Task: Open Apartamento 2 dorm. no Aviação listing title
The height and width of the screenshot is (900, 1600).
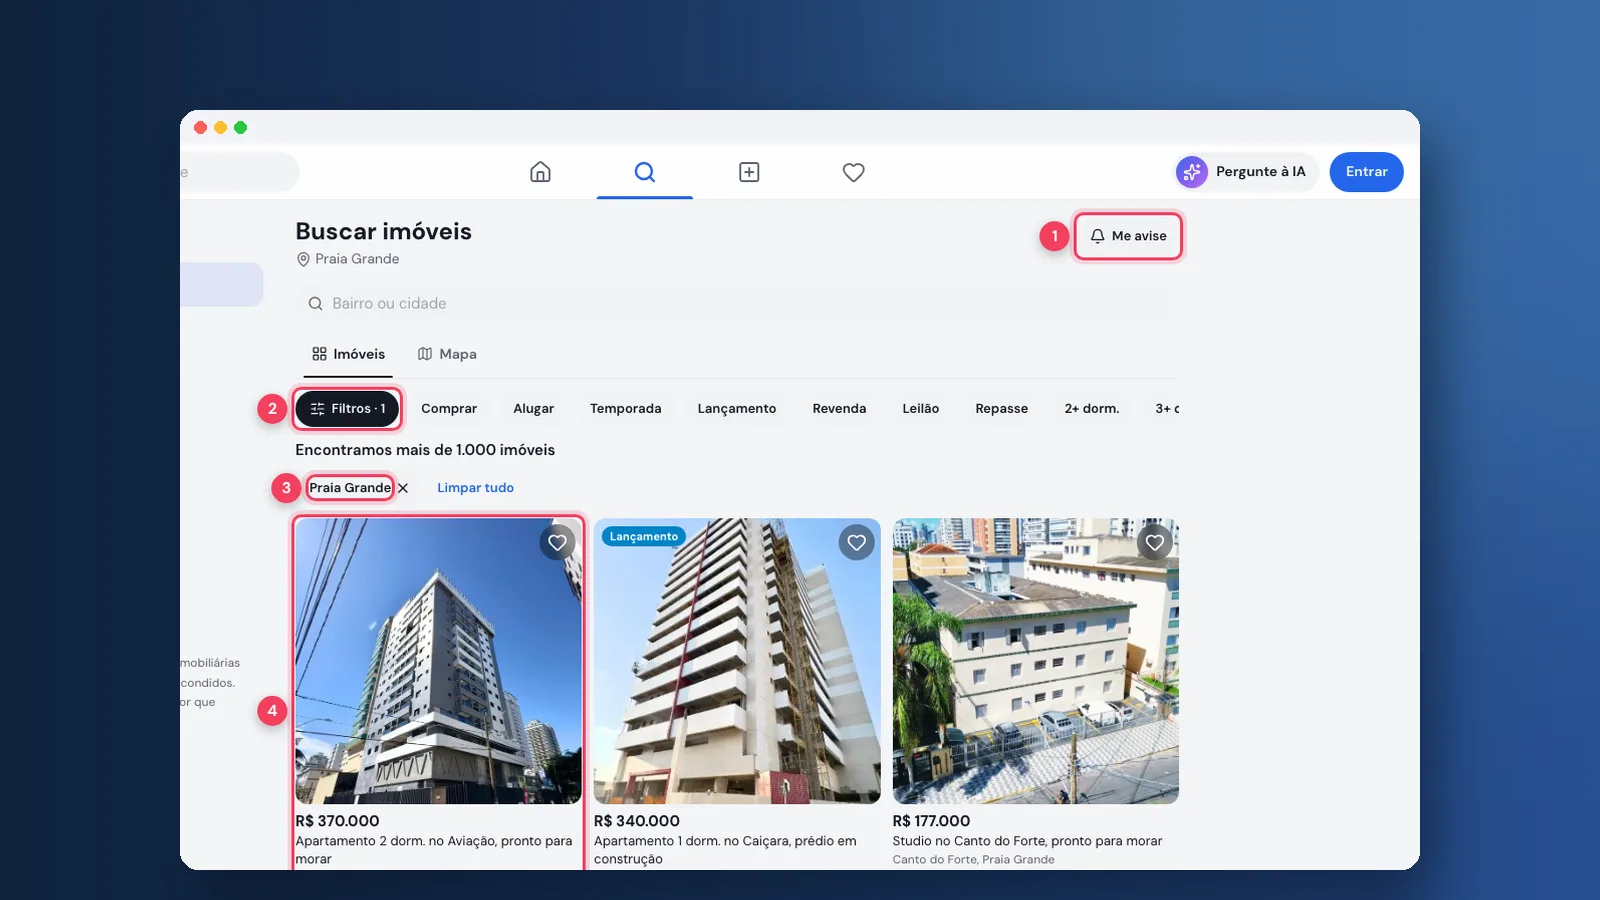Action: [x=434, y=850]
